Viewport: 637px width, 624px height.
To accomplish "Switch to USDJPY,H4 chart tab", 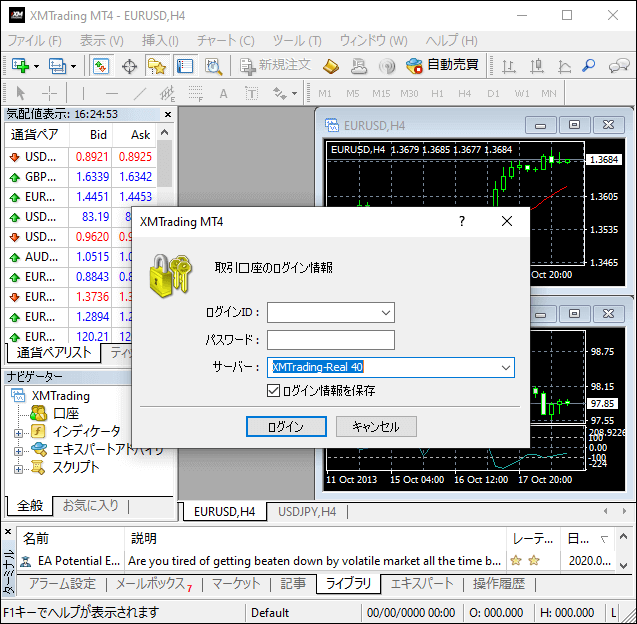I will pos(307,511).
